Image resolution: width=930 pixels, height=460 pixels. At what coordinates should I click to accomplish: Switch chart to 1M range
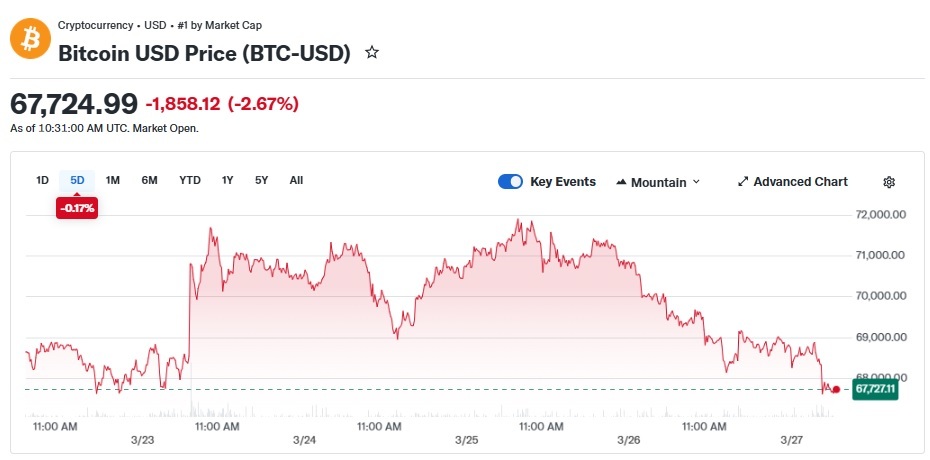pos(113,180)
